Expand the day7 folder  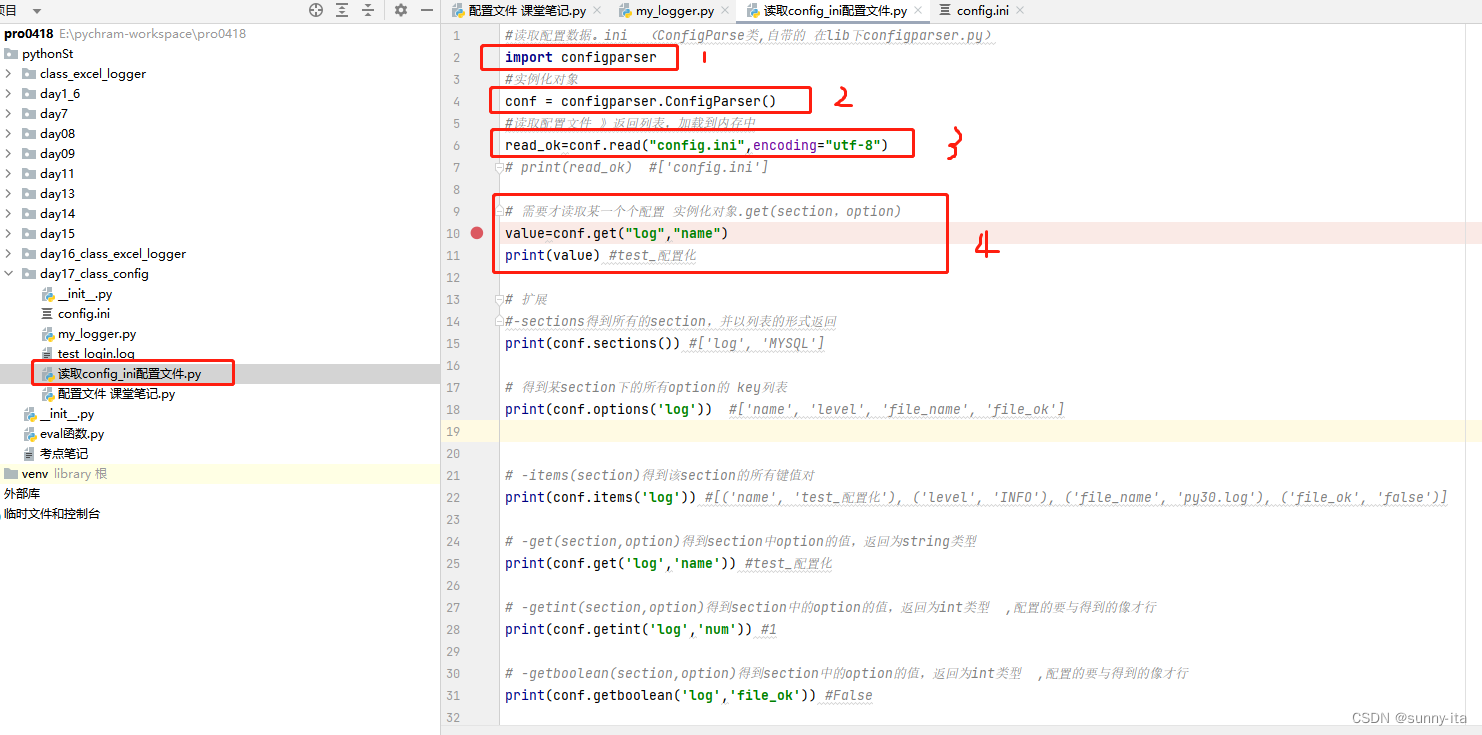point(9,114)
